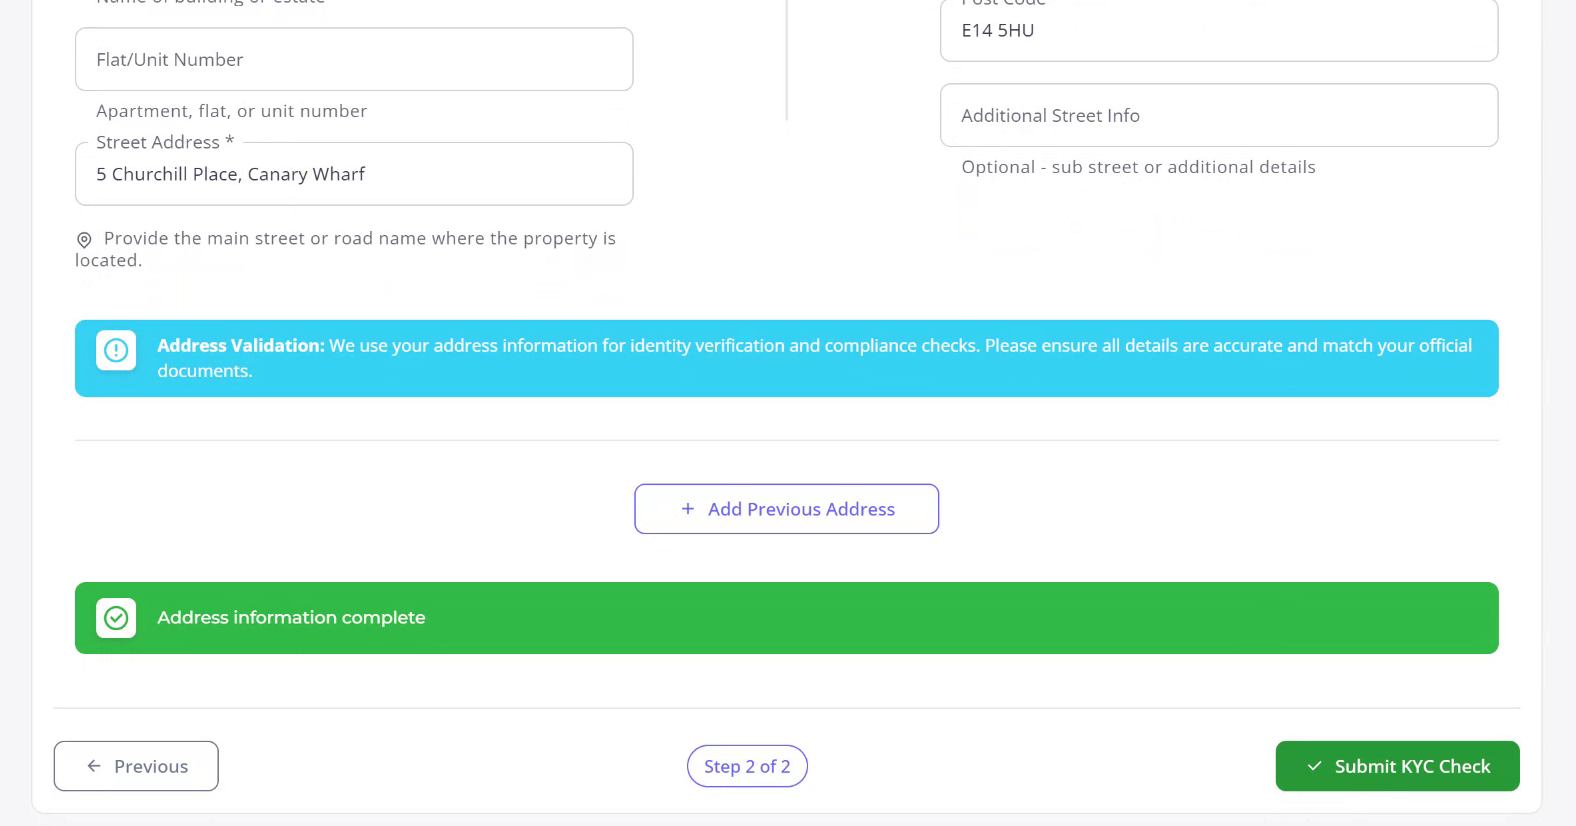Click the green checkmark circle icon
Screen dimensions: 1576x826
(116, 618)
